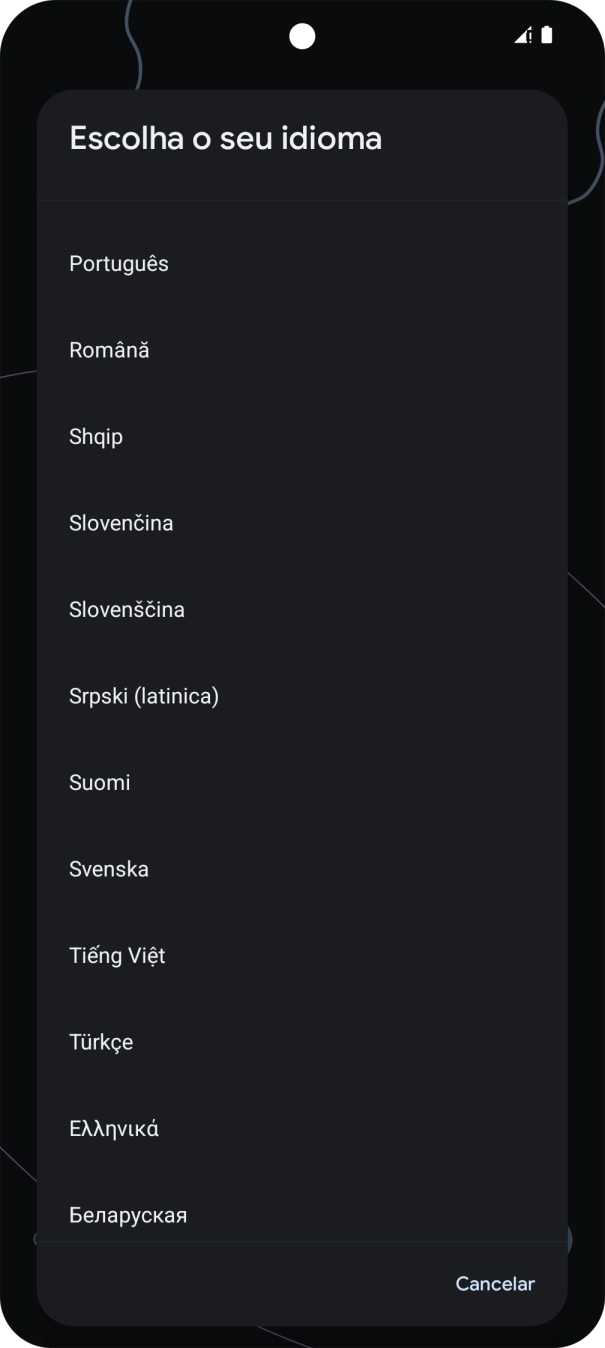Select Português from the language list
The image size is (605, 1348).
302,264
